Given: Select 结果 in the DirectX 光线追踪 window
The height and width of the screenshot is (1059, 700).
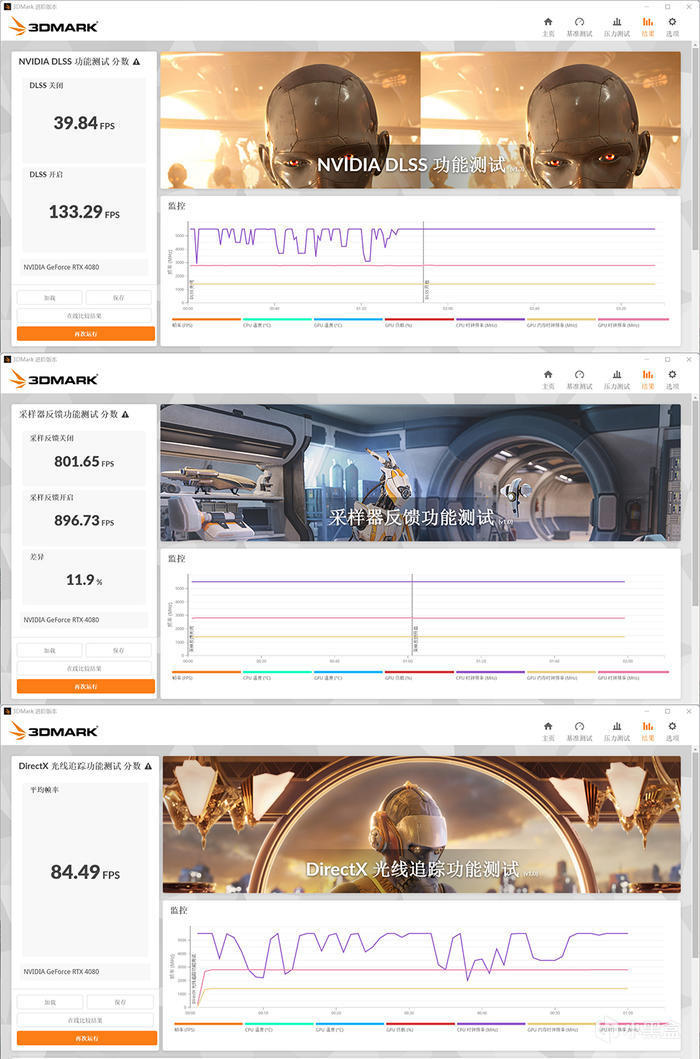Looking at the screenshot, I should pyautogui.click(x=648, y=731).
